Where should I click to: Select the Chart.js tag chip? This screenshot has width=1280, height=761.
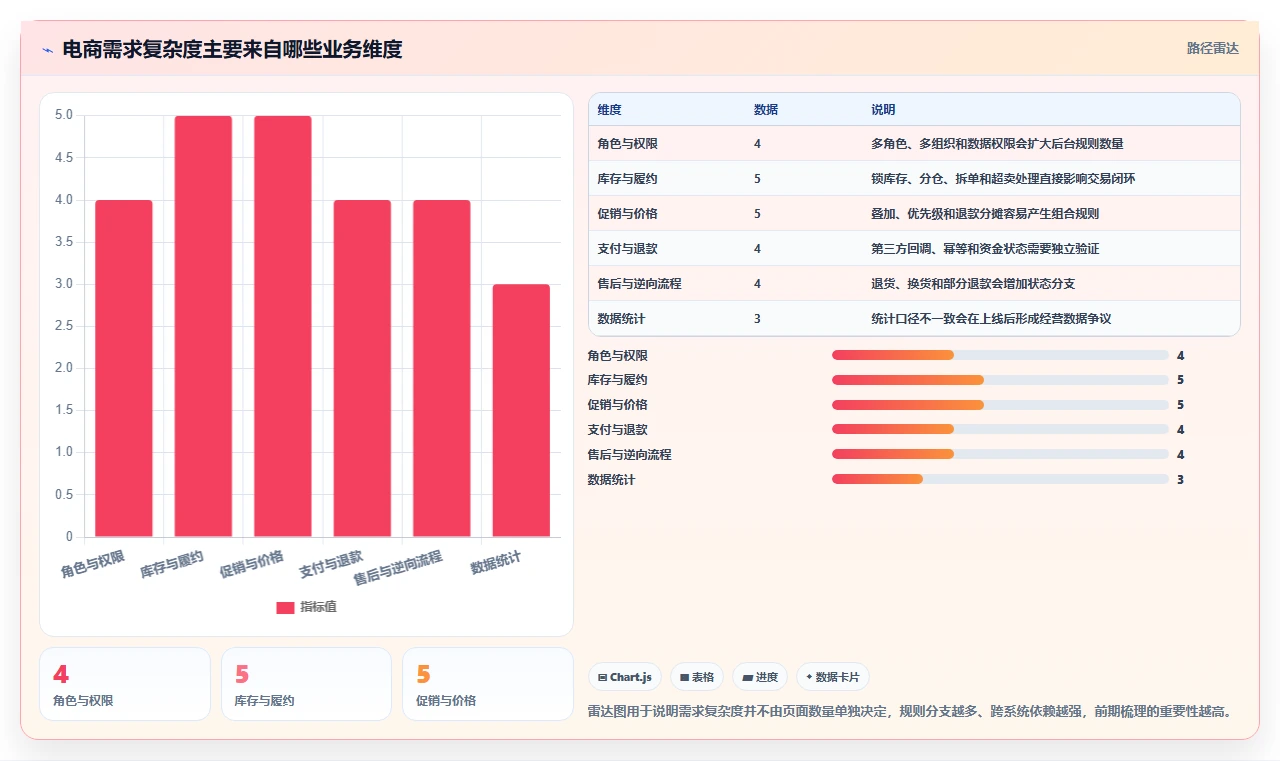click(x=625, y=677)
